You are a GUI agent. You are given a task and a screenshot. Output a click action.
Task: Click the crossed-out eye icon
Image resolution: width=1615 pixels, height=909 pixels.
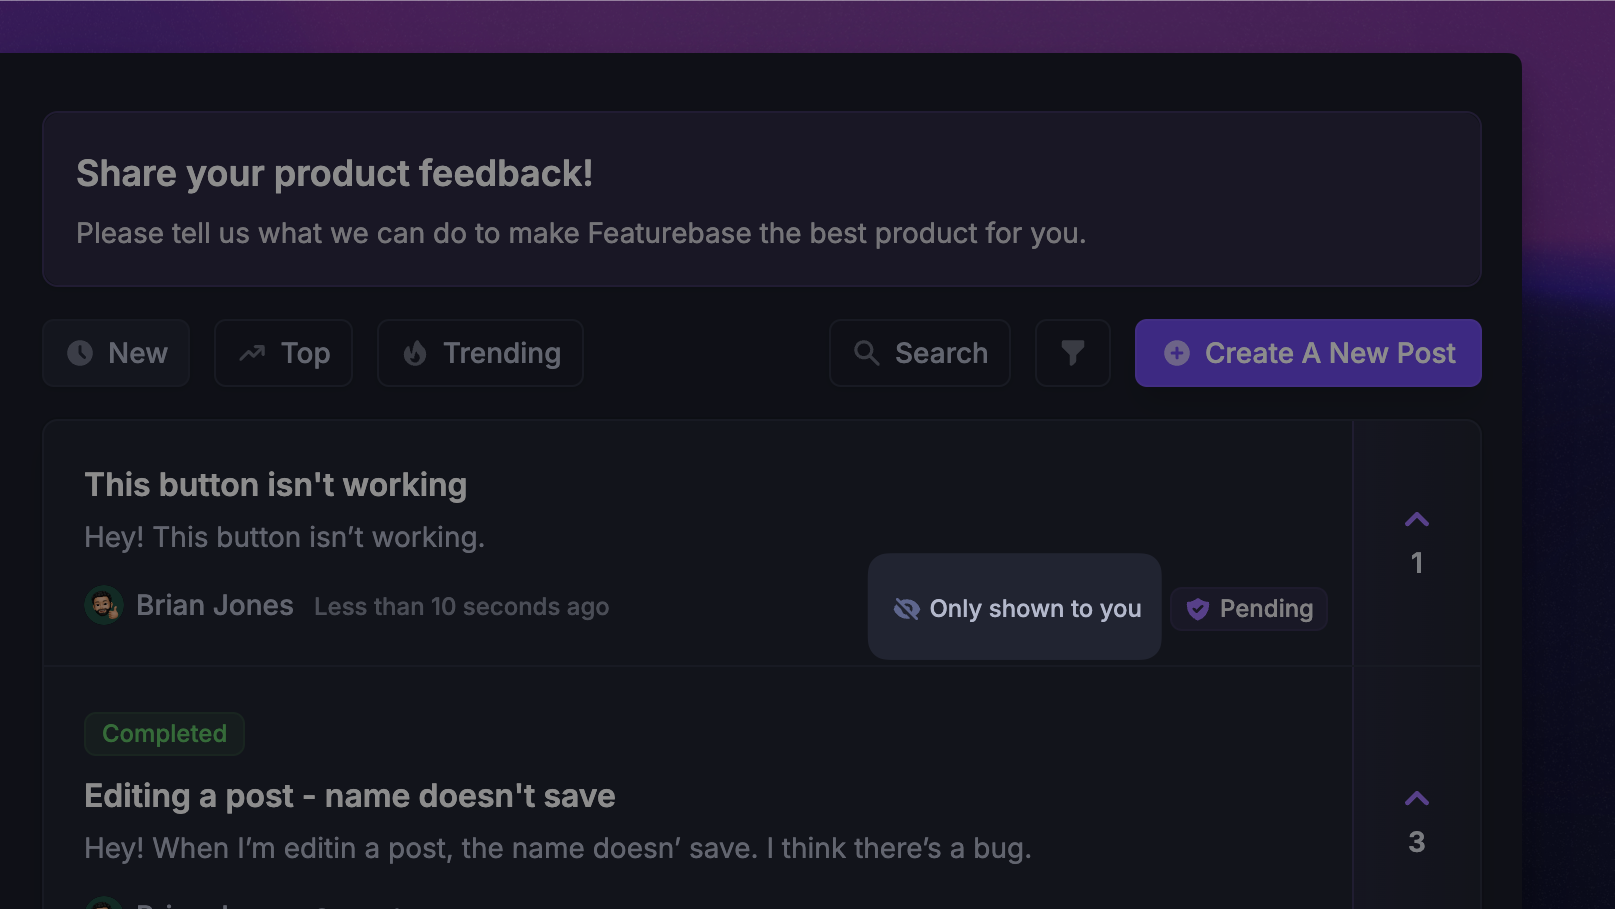pos(906,608)
